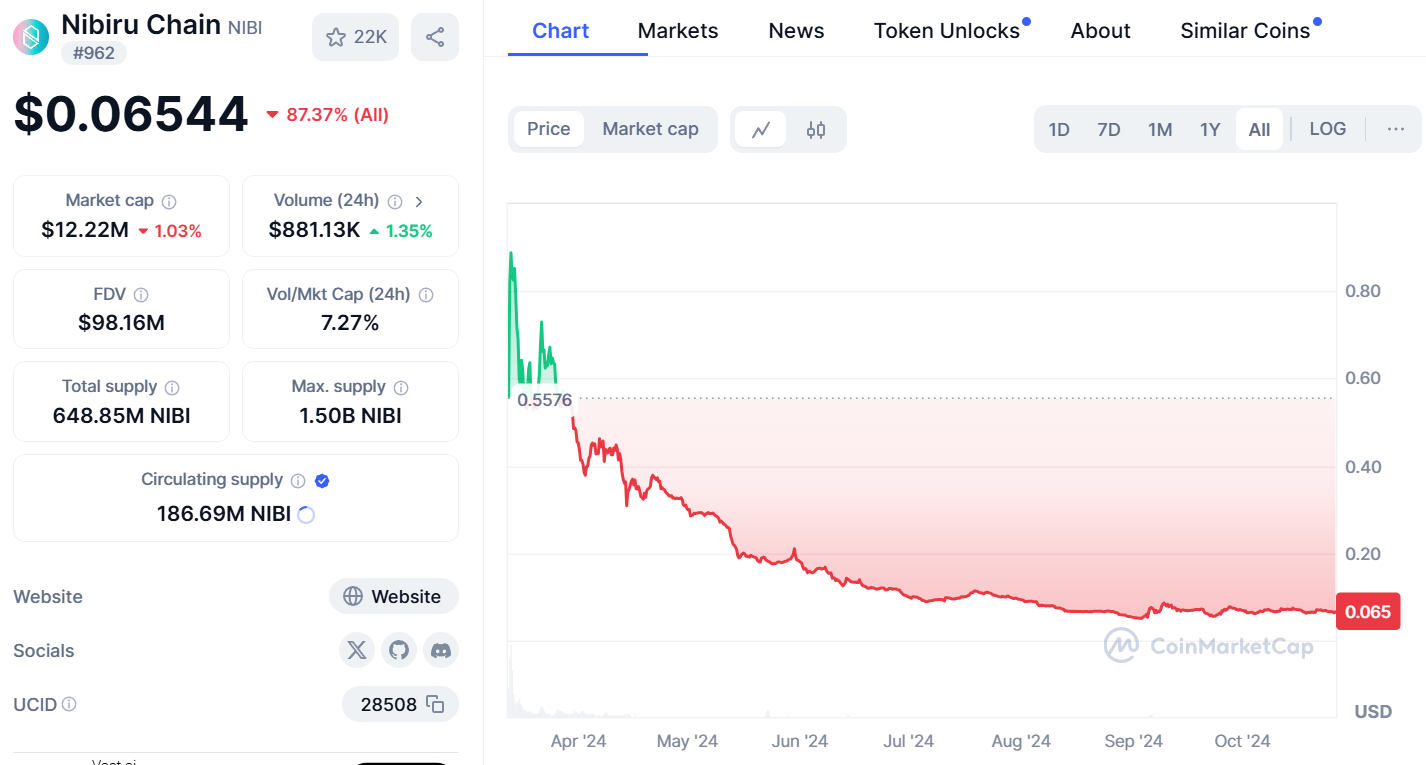This screenshot has height=765, width=1426.
Task: Set chart range to 7D
Action: click(x=1108, y=129)
